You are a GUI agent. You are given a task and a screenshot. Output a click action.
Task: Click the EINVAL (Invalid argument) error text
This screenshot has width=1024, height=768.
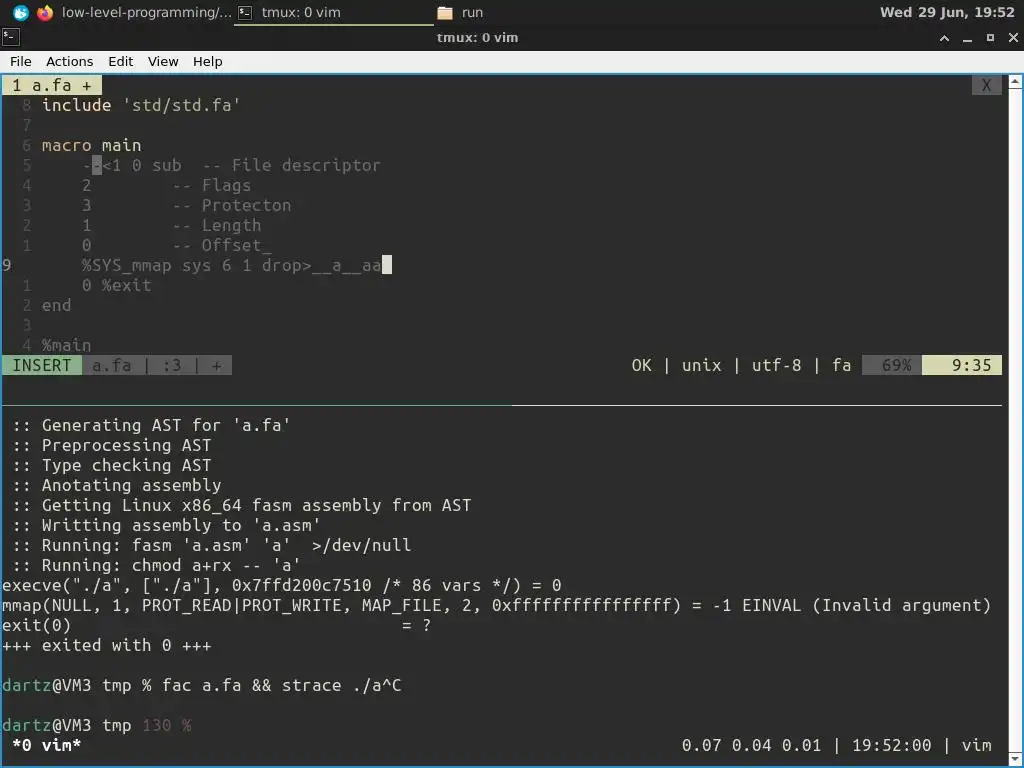click(x=866, y=605)
